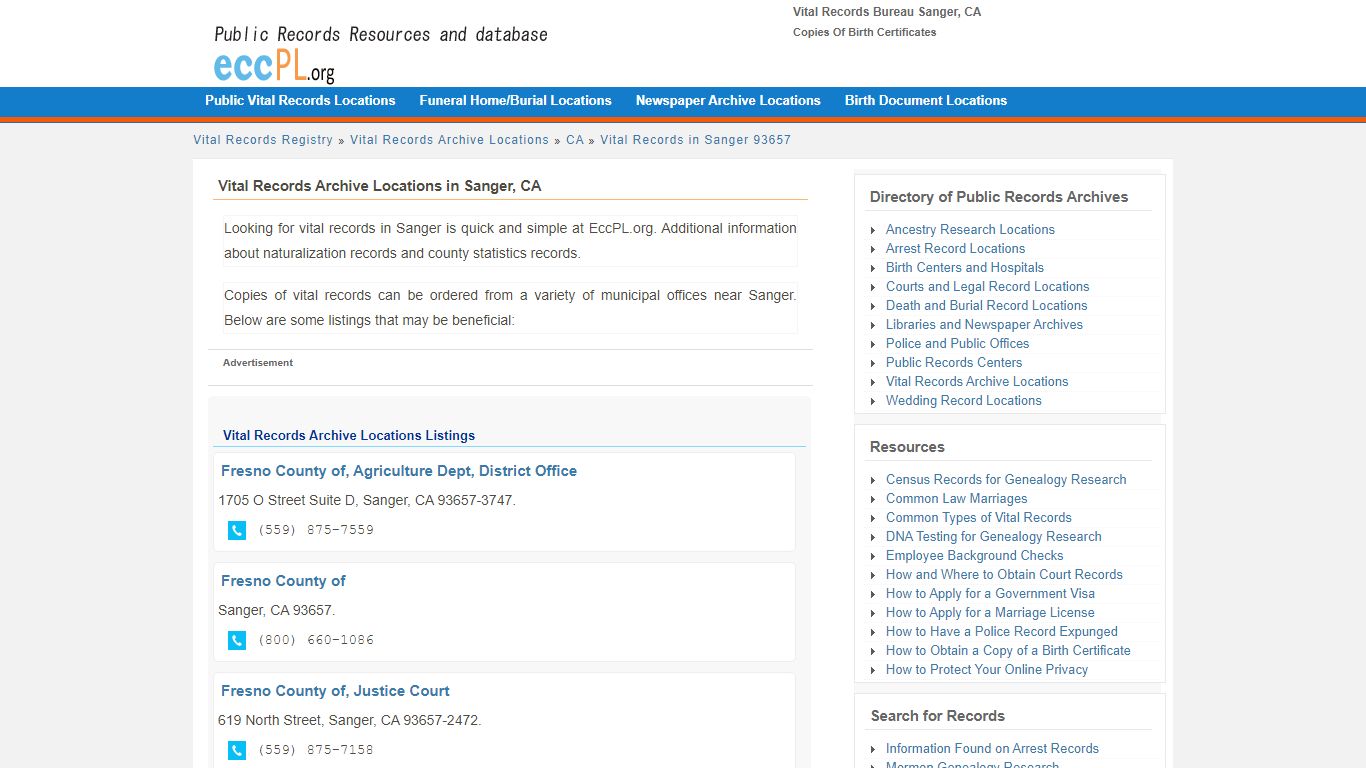Open DNA Testing for Genealogy Research
Screen dimensions: 1366x768
pyautogui.click(x=993, y=536)
